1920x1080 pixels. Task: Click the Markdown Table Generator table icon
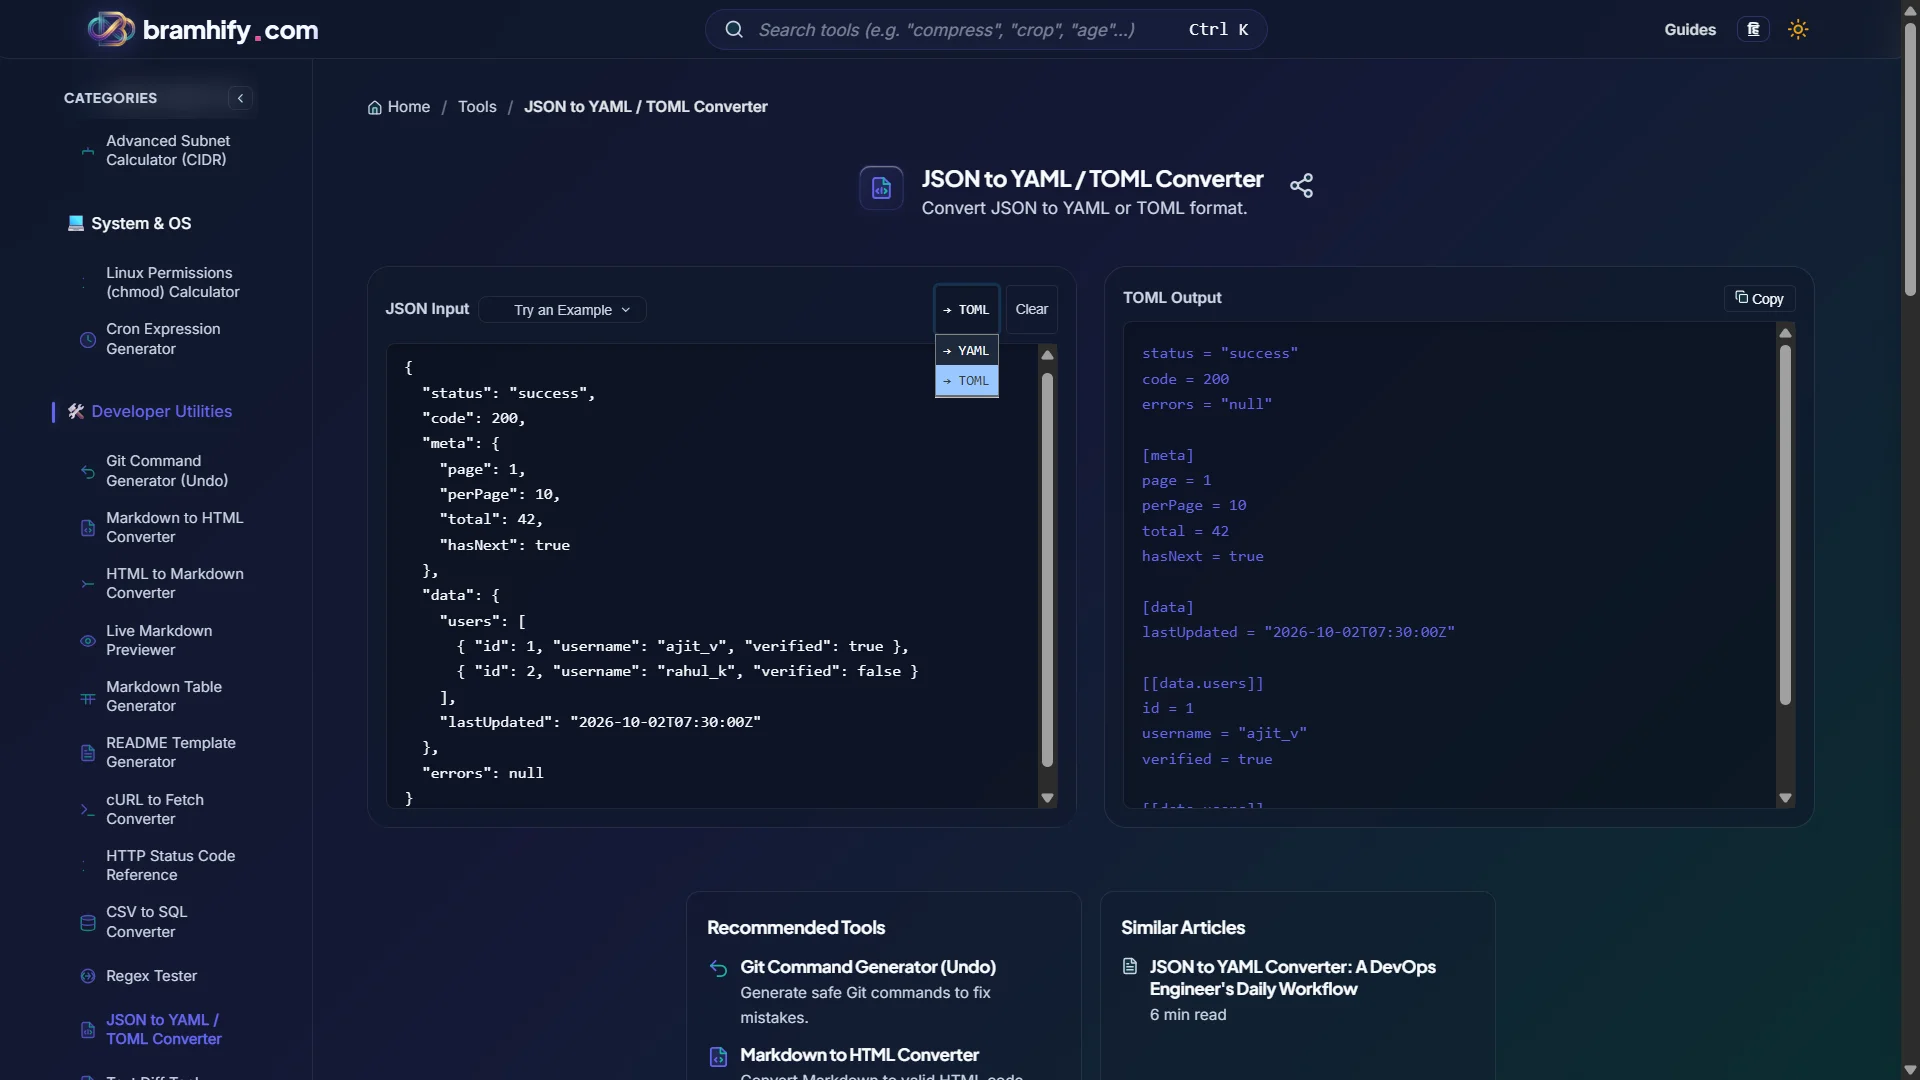tap(88, 697)
